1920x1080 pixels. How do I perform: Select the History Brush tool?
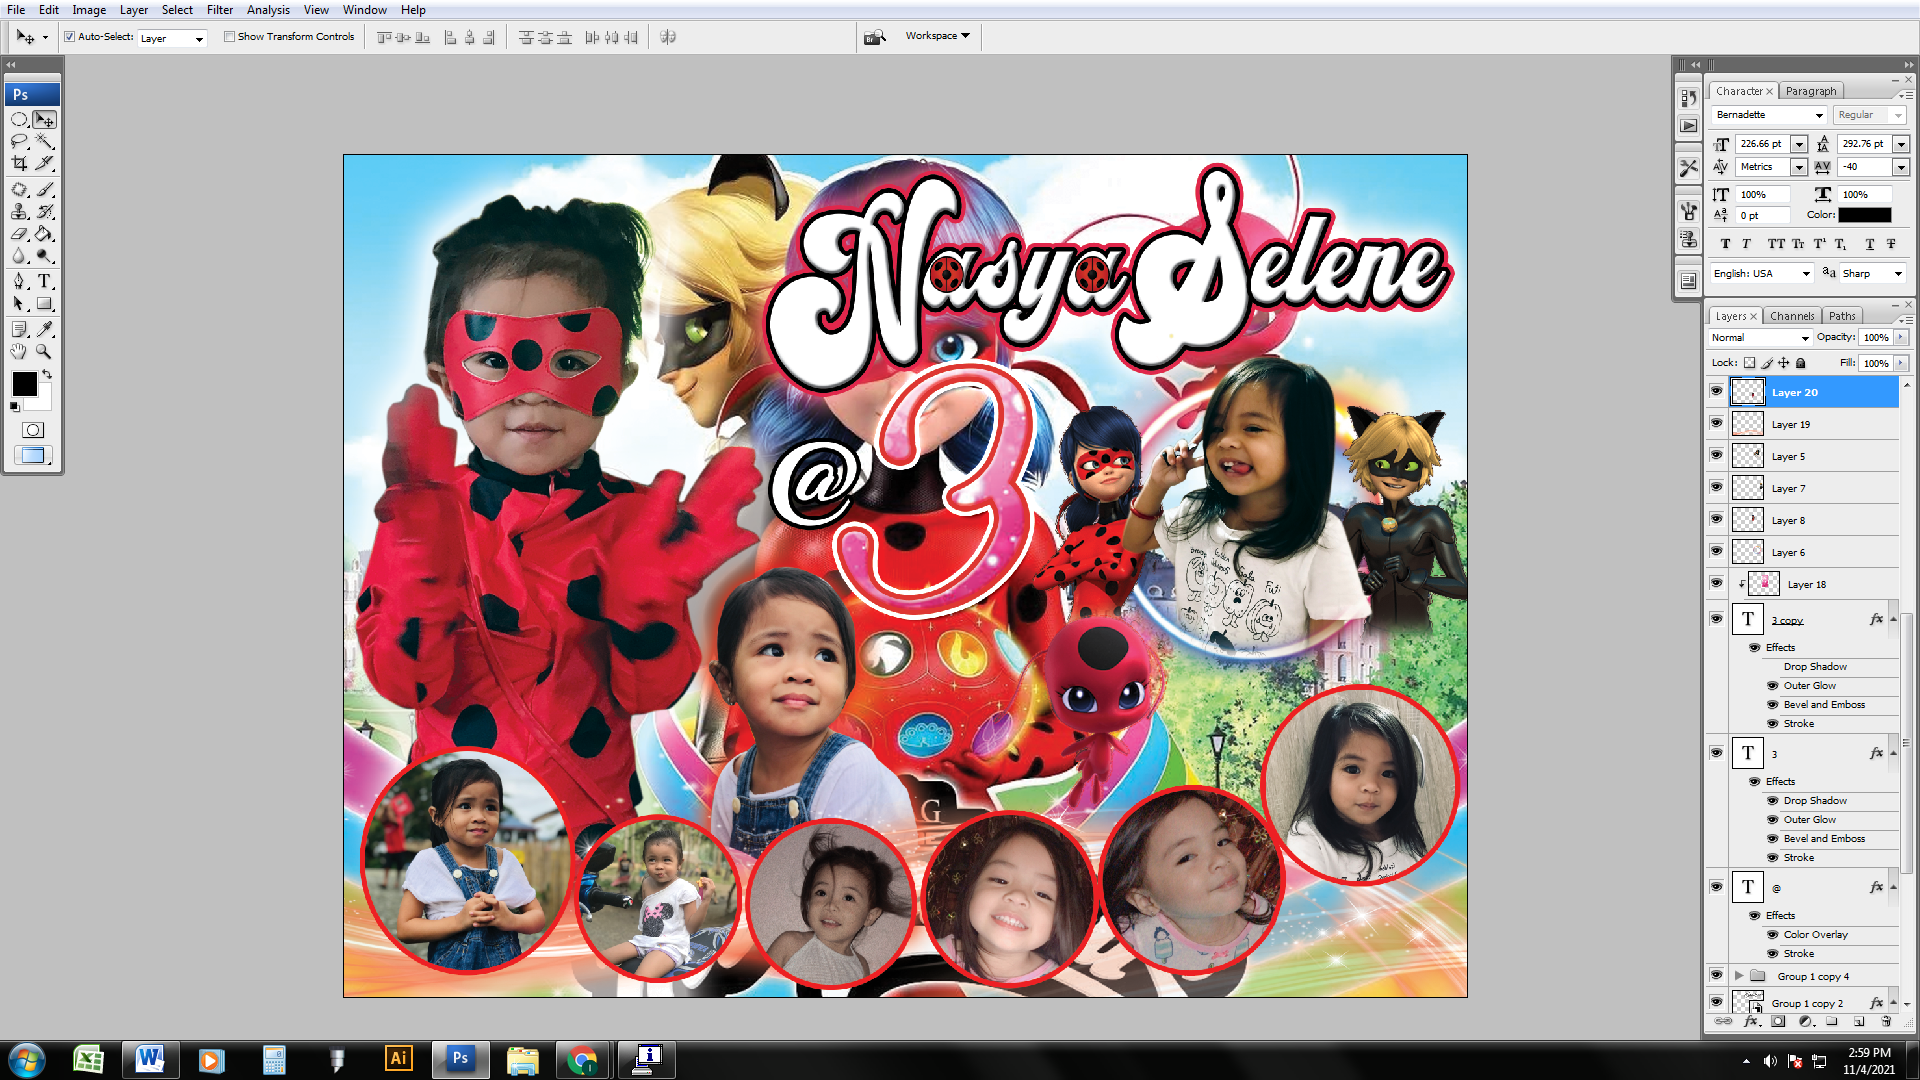point(45,211)
